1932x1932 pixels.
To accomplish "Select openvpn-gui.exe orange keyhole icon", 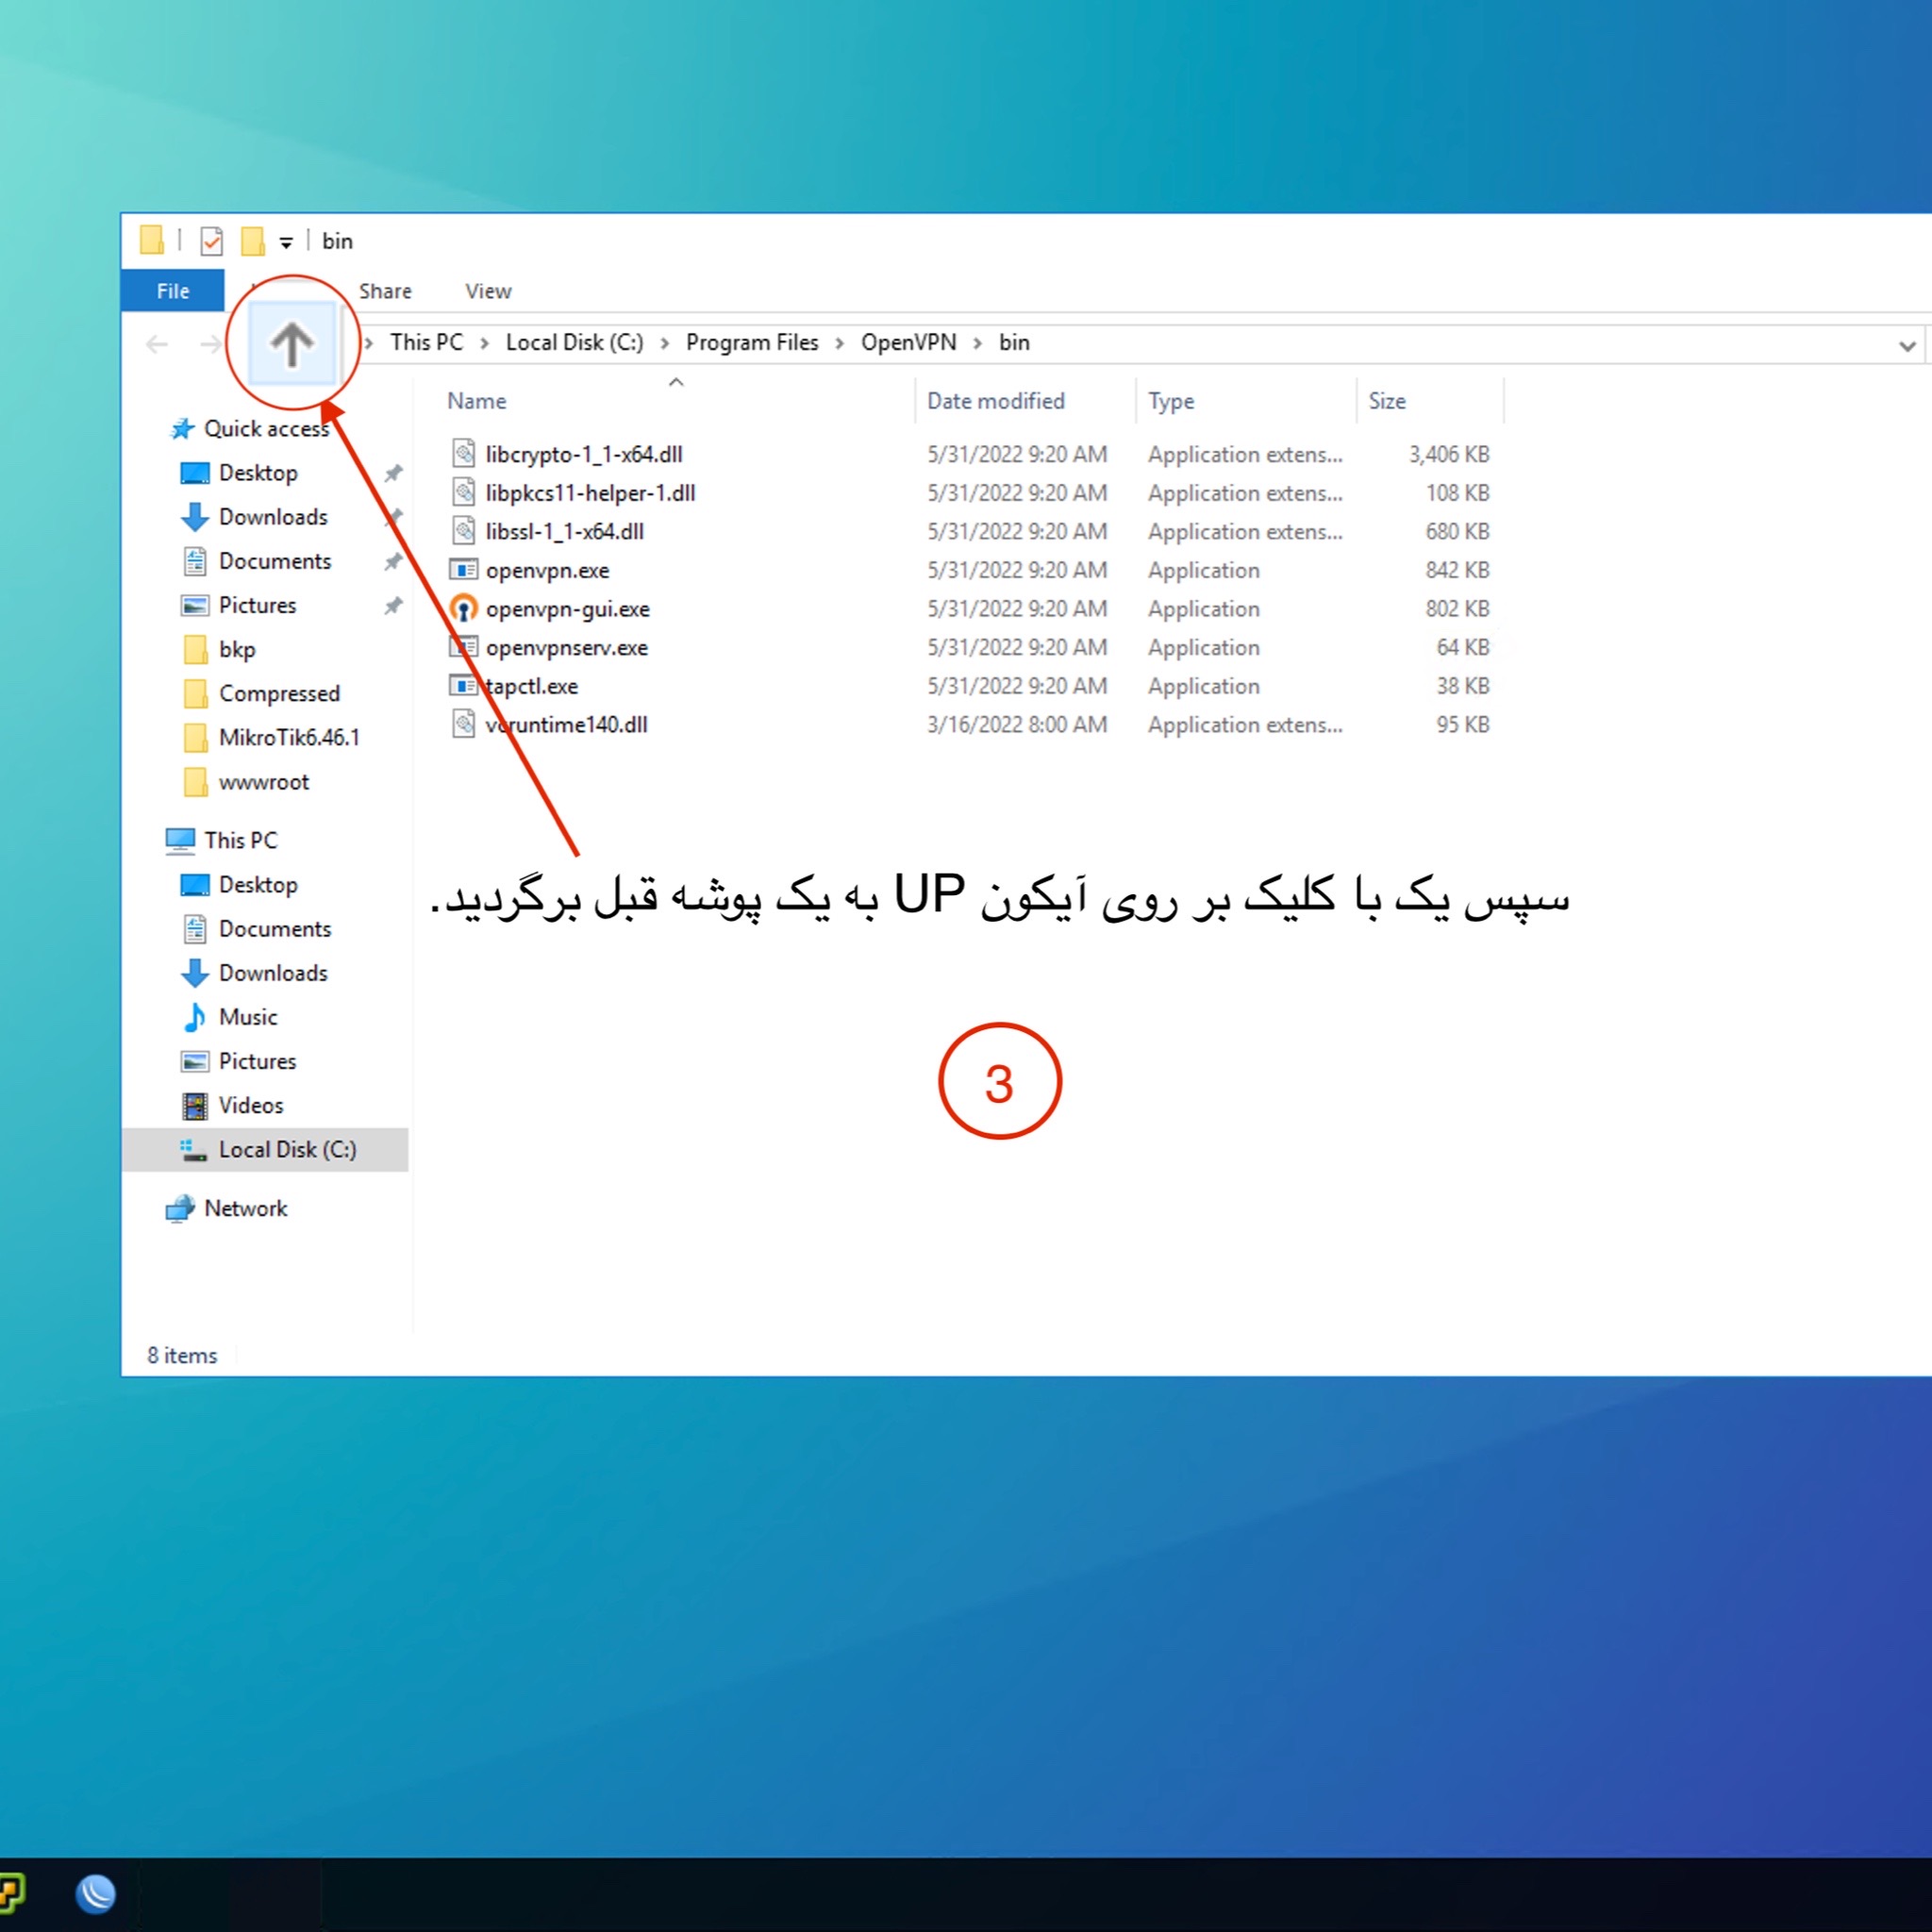I will pyautogui.click(x=463, y=608).
